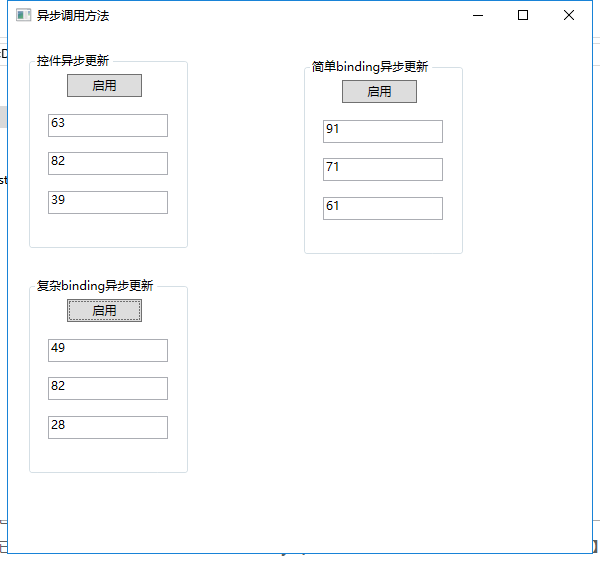This screenshot has width=600, height=561.
Task: Click the 异步调用方法 window title text
Action: coord(73,16)
